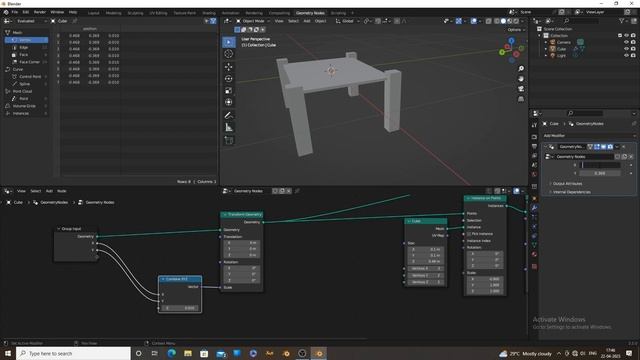Open Microsoft Edge from the taskbar
Viewport: 640px width, 360px height.
pos(172,353)
